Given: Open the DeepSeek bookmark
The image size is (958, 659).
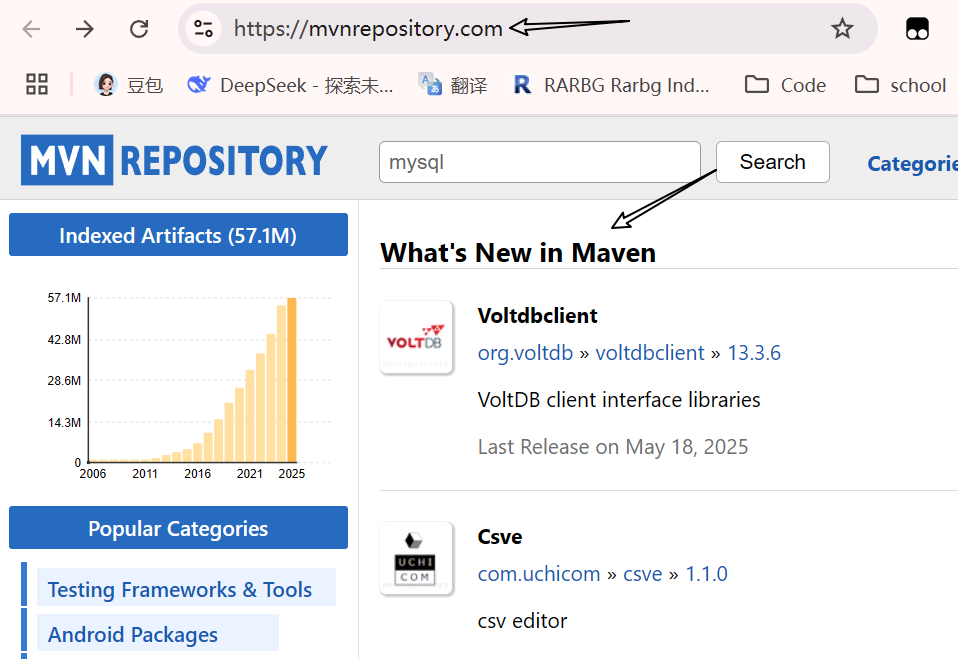Looking at the screenshot, I should 290,85.
